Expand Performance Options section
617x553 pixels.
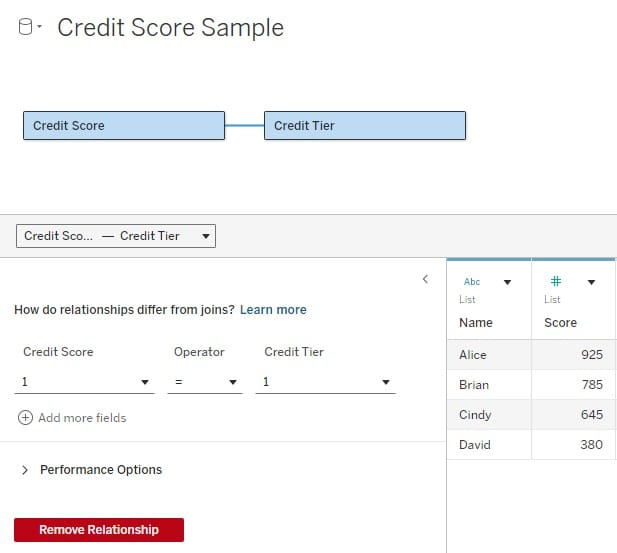click(92, 470)
